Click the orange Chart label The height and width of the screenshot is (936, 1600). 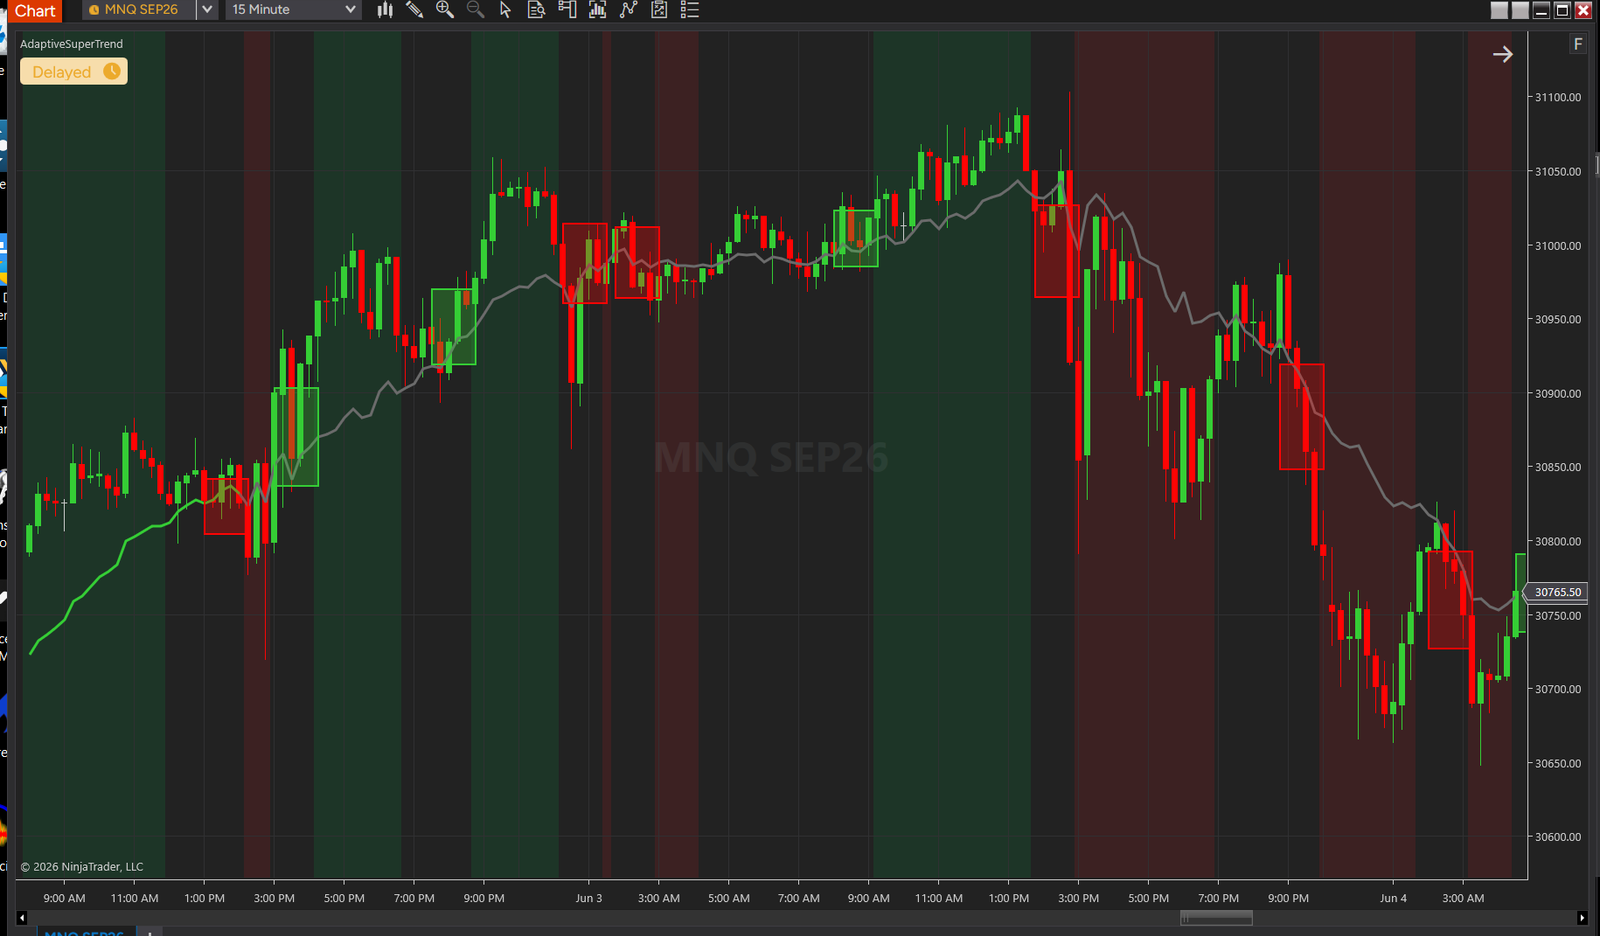(35, 10)
